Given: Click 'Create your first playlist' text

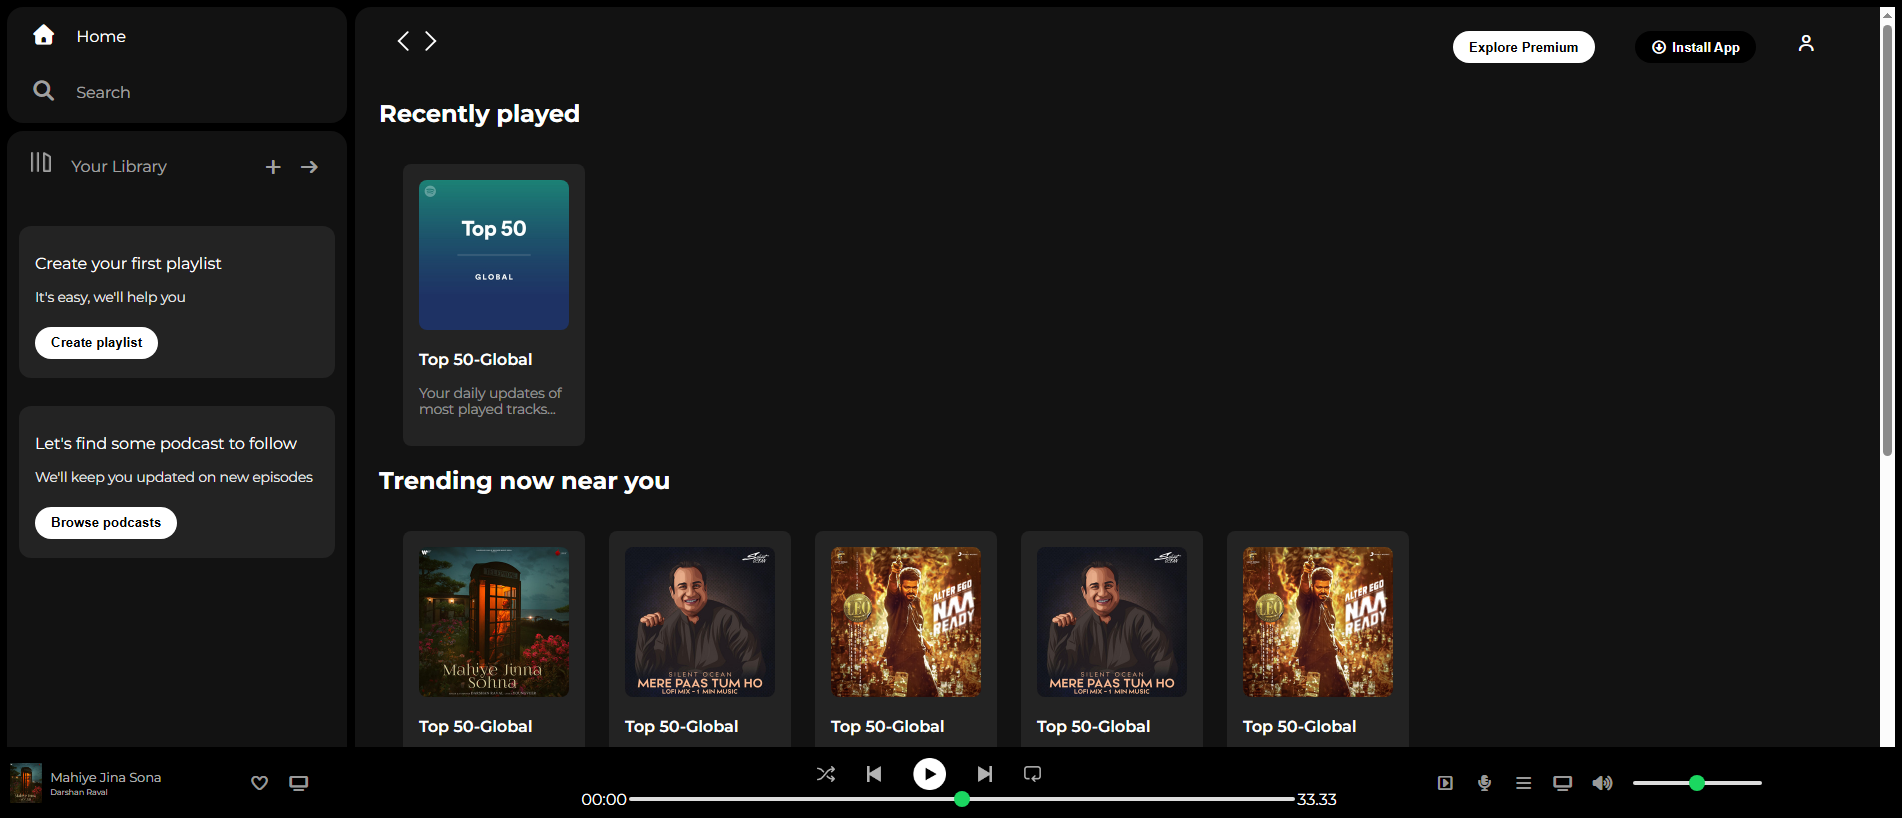Looking at the screenshot, I should (x=128, y=263).
